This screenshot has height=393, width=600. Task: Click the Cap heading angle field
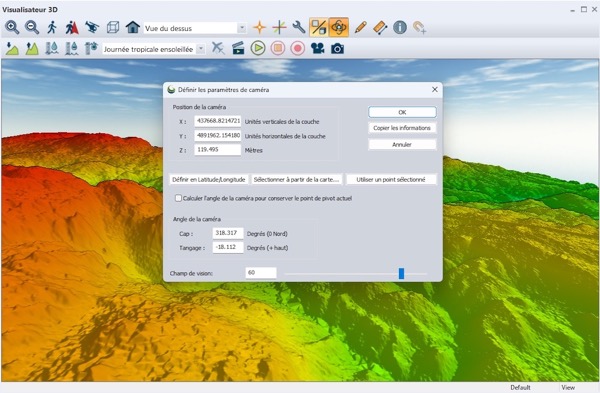click(228, 233)
